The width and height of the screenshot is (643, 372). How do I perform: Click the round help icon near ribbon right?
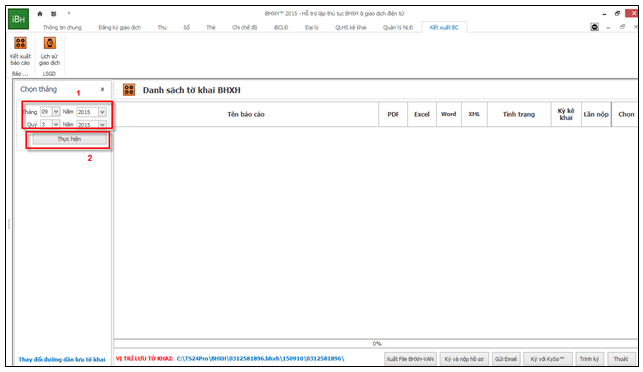point(594,27)
